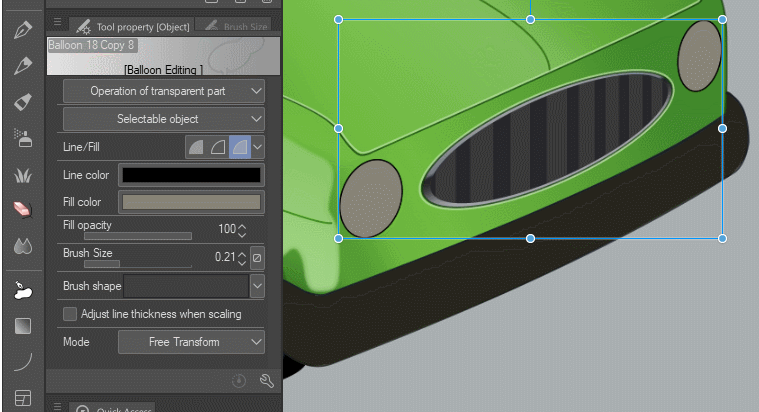Select the Eraser tool in the toolbar

tap(22, 209)
